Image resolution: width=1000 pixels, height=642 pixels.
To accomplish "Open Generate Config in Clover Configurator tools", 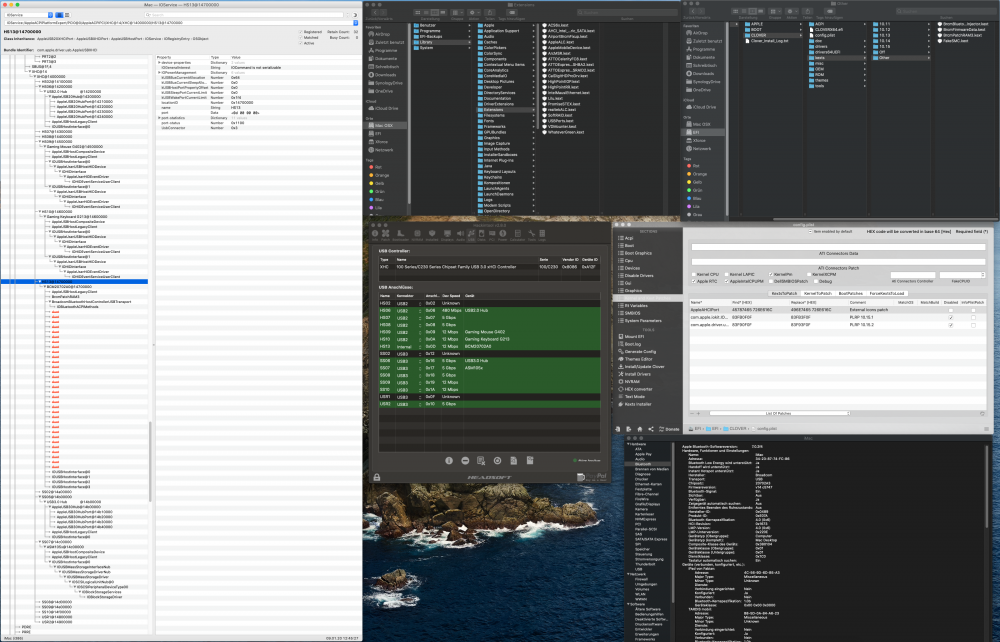I will (636, 351).
